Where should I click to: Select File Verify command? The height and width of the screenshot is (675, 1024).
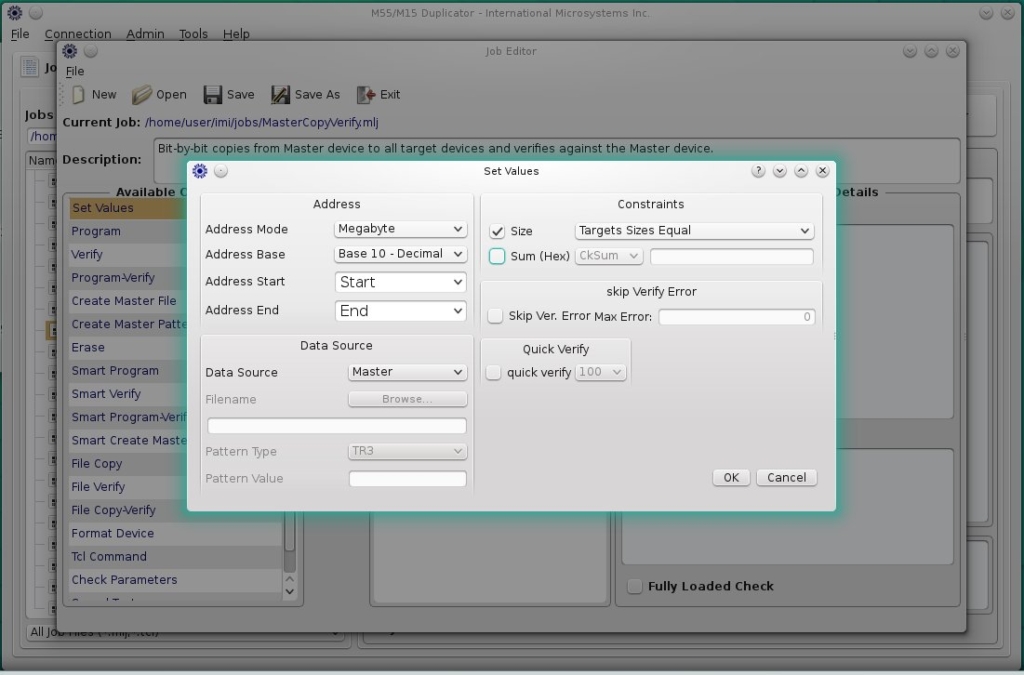tap(129, 487)
